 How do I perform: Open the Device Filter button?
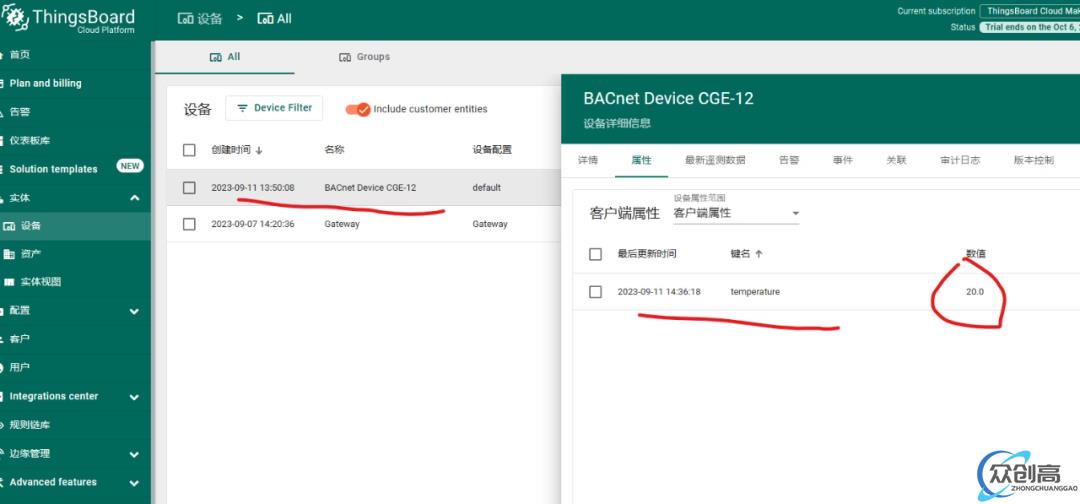click(x=274, y=108)
